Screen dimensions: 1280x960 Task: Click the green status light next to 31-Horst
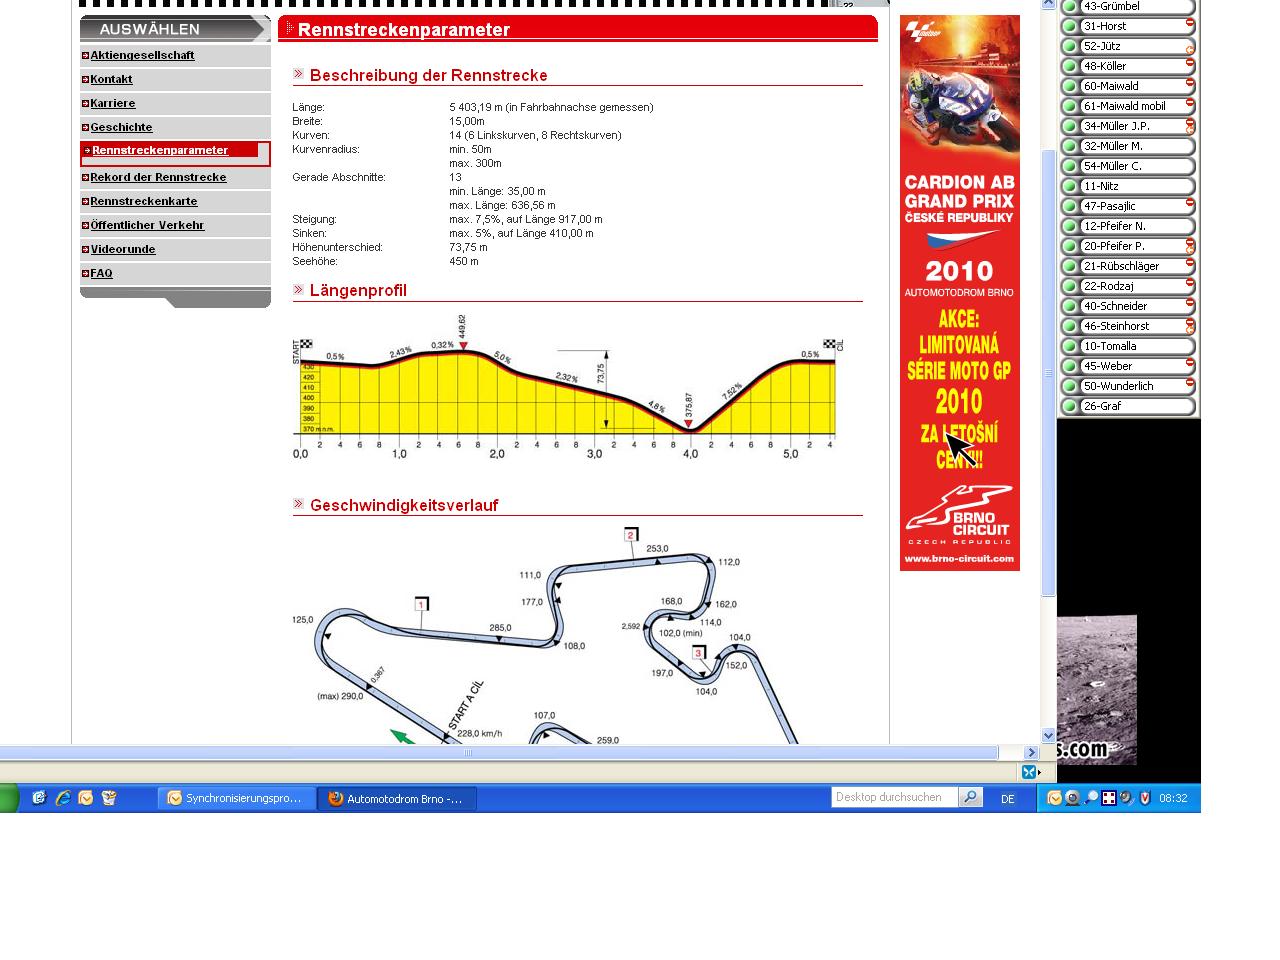1070,26
